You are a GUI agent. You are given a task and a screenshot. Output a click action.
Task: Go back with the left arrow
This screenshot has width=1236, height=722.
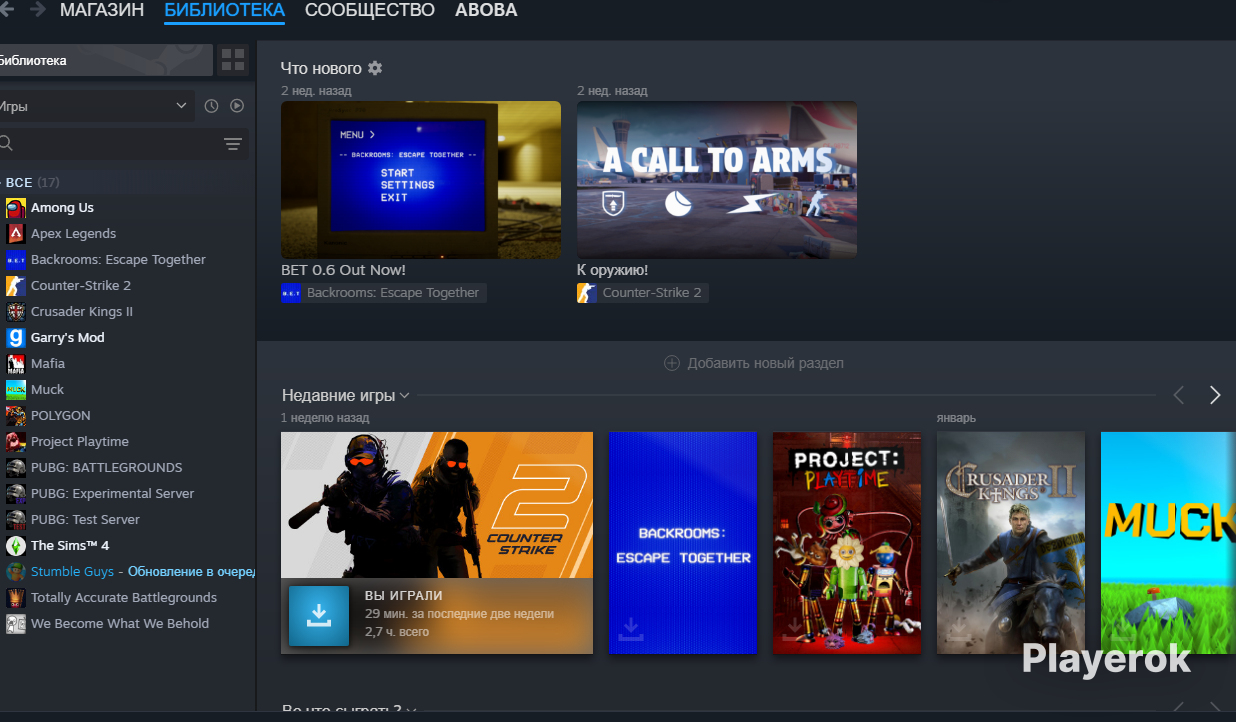click(x=7, y=10)
